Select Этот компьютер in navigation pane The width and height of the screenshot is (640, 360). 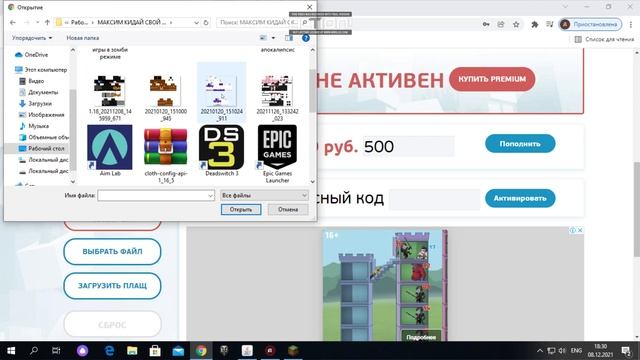41,70
